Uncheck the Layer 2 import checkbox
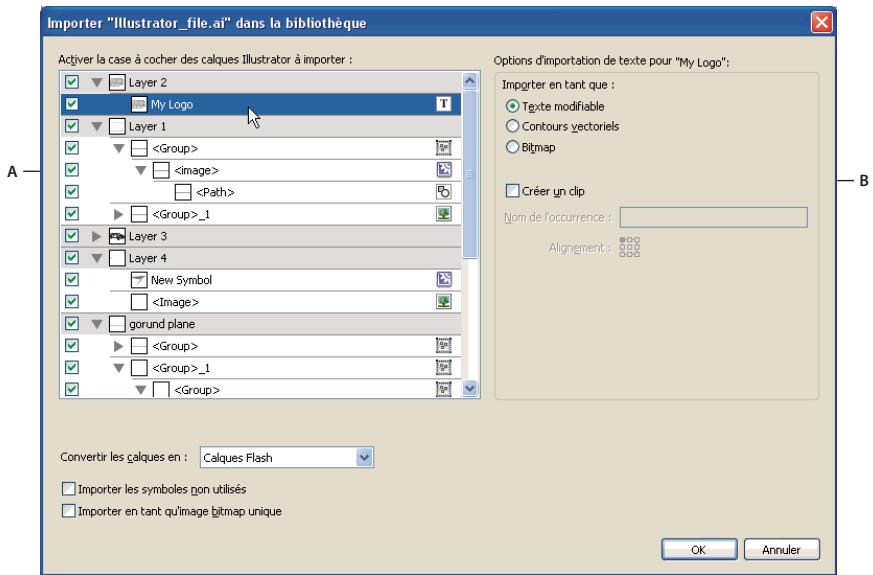Image resolution: width=873 pixels, height=575 pixels. pos(71,82)
